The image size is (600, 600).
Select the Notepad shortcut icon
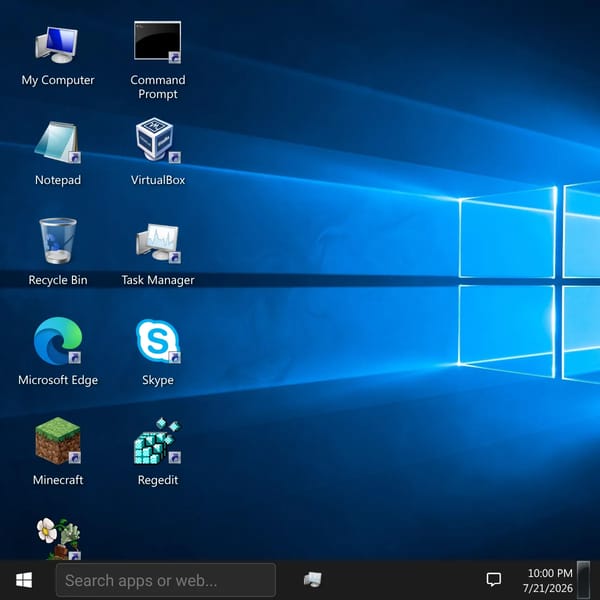(x=58, y=142)
